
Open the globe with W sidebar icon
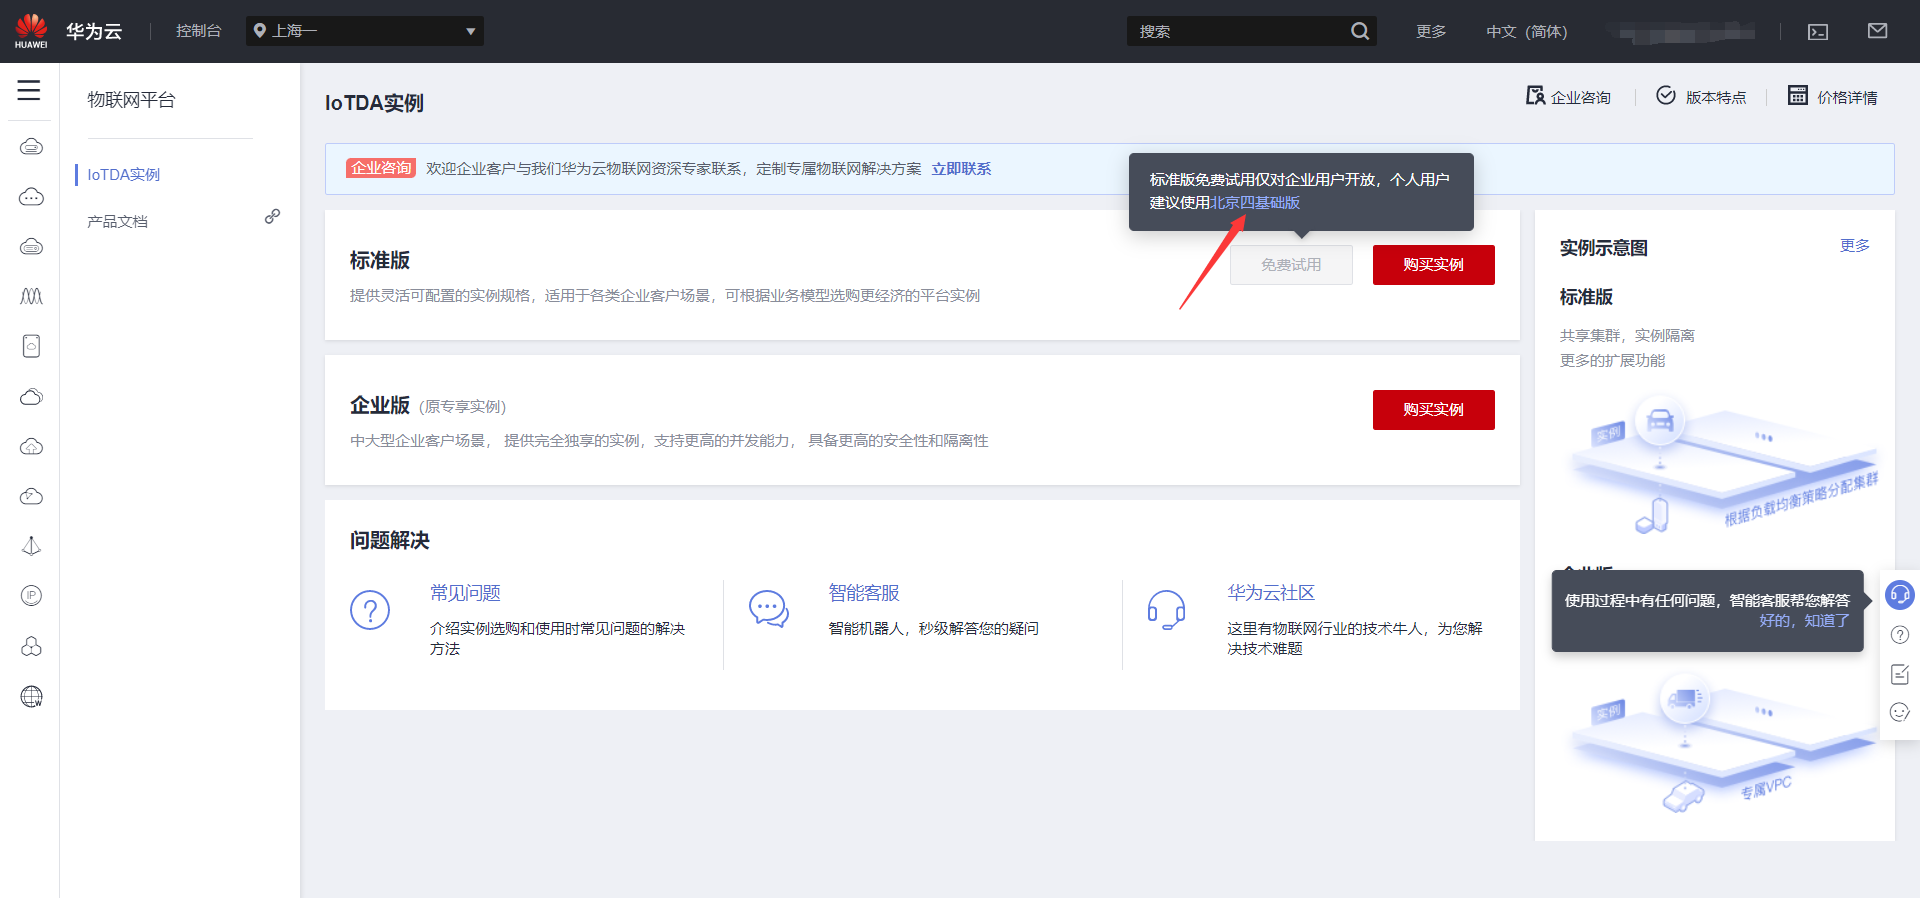[31, 696]
